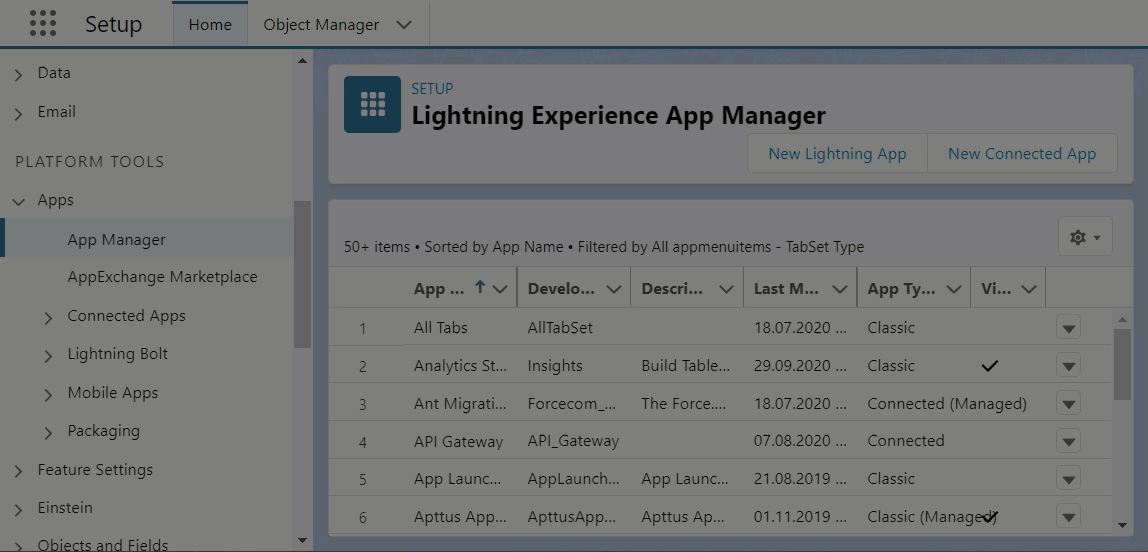Open row actions arrow for All Tabs
This screenshot has width=1148, height=552.
coord(1068,328)
